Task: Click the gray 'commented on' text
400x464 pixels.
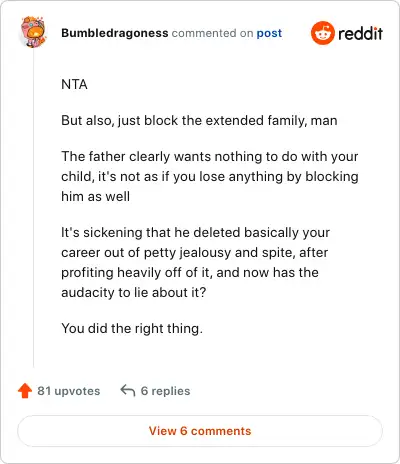Action: pos(212,33)
